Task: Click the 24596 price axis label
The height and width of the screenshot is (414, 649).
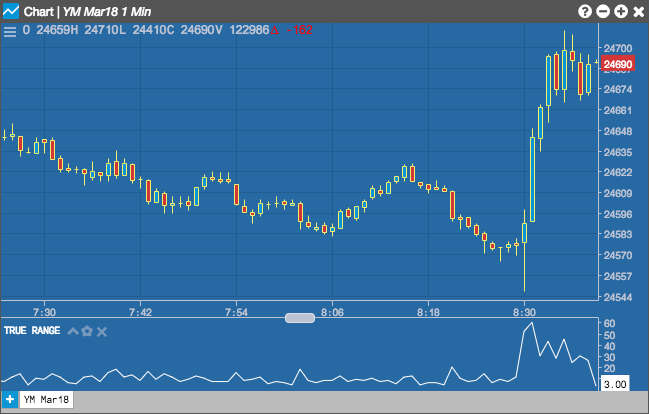Action: [618, 214]
